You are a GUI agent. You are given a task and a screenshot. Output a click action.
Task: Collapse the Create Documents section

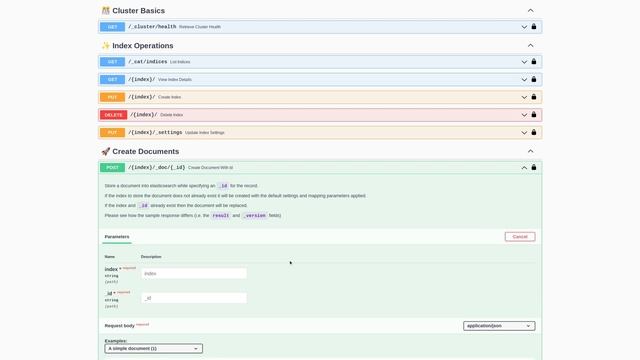pyautogui.click(x=531, y=151)
